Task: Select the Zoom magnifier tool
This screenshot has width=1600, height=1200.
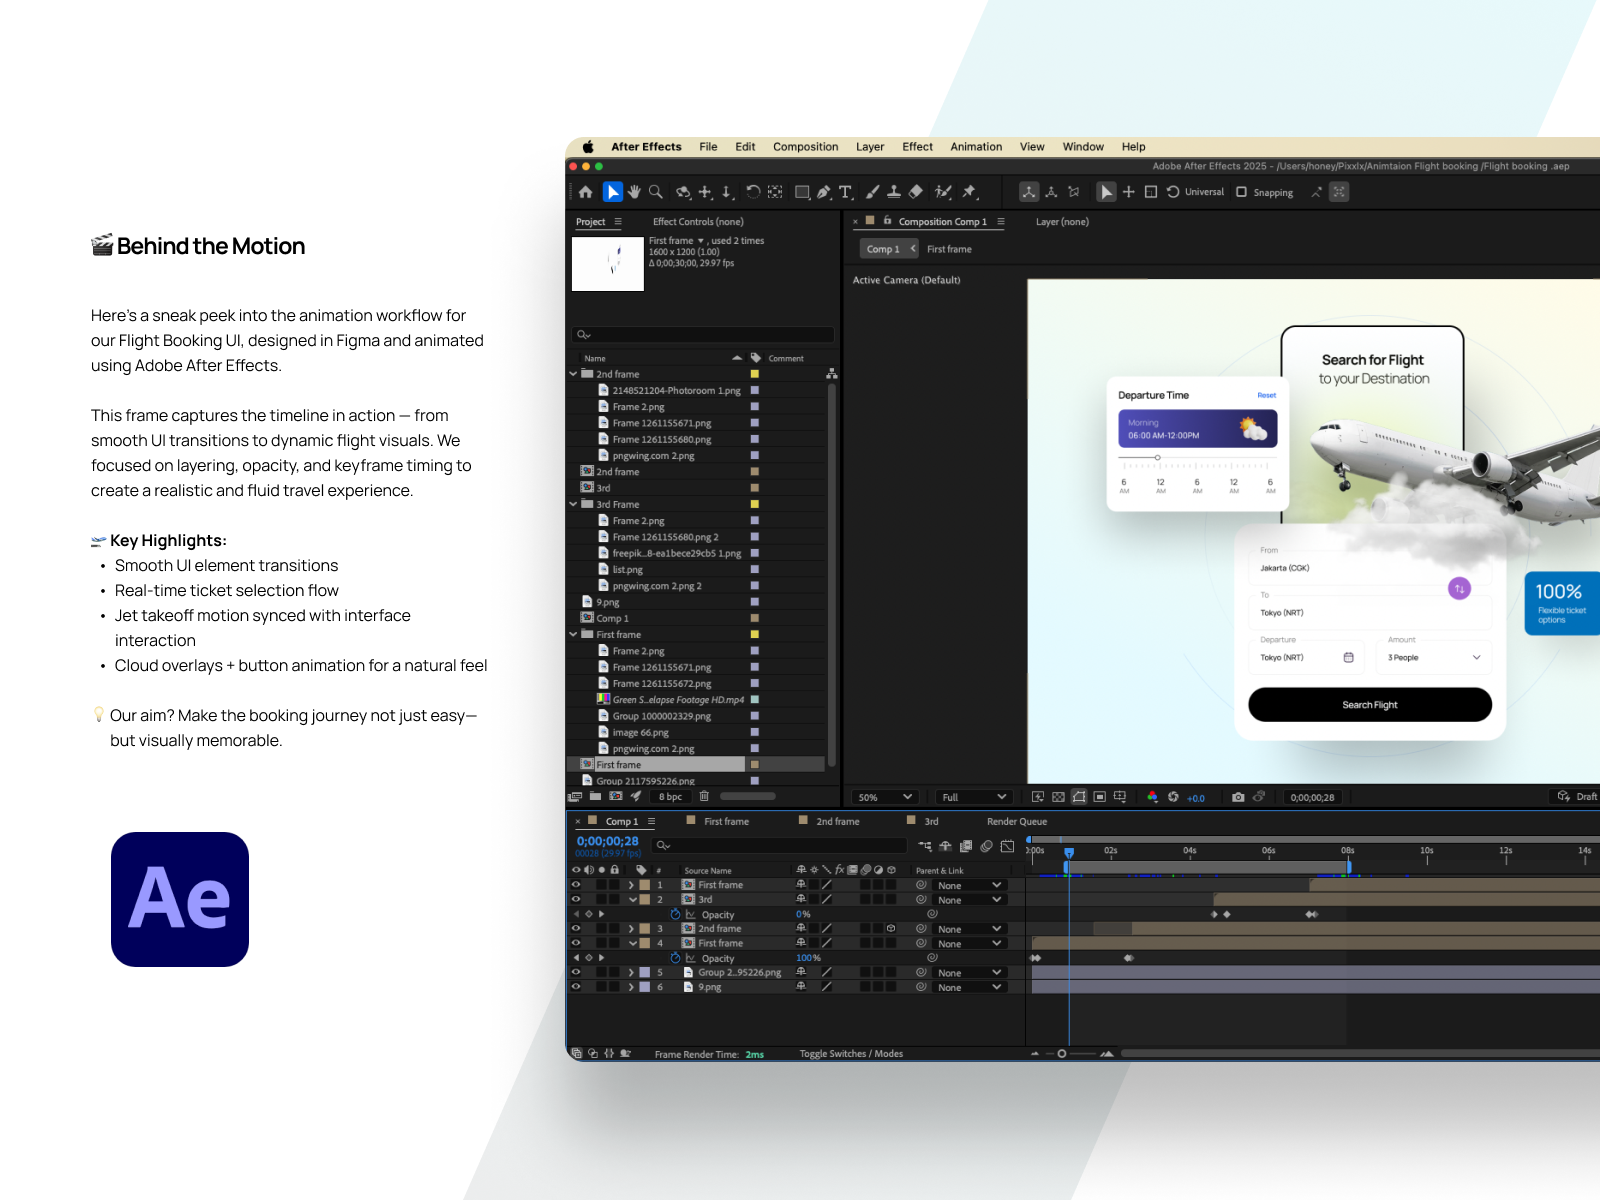Action: 656,192
